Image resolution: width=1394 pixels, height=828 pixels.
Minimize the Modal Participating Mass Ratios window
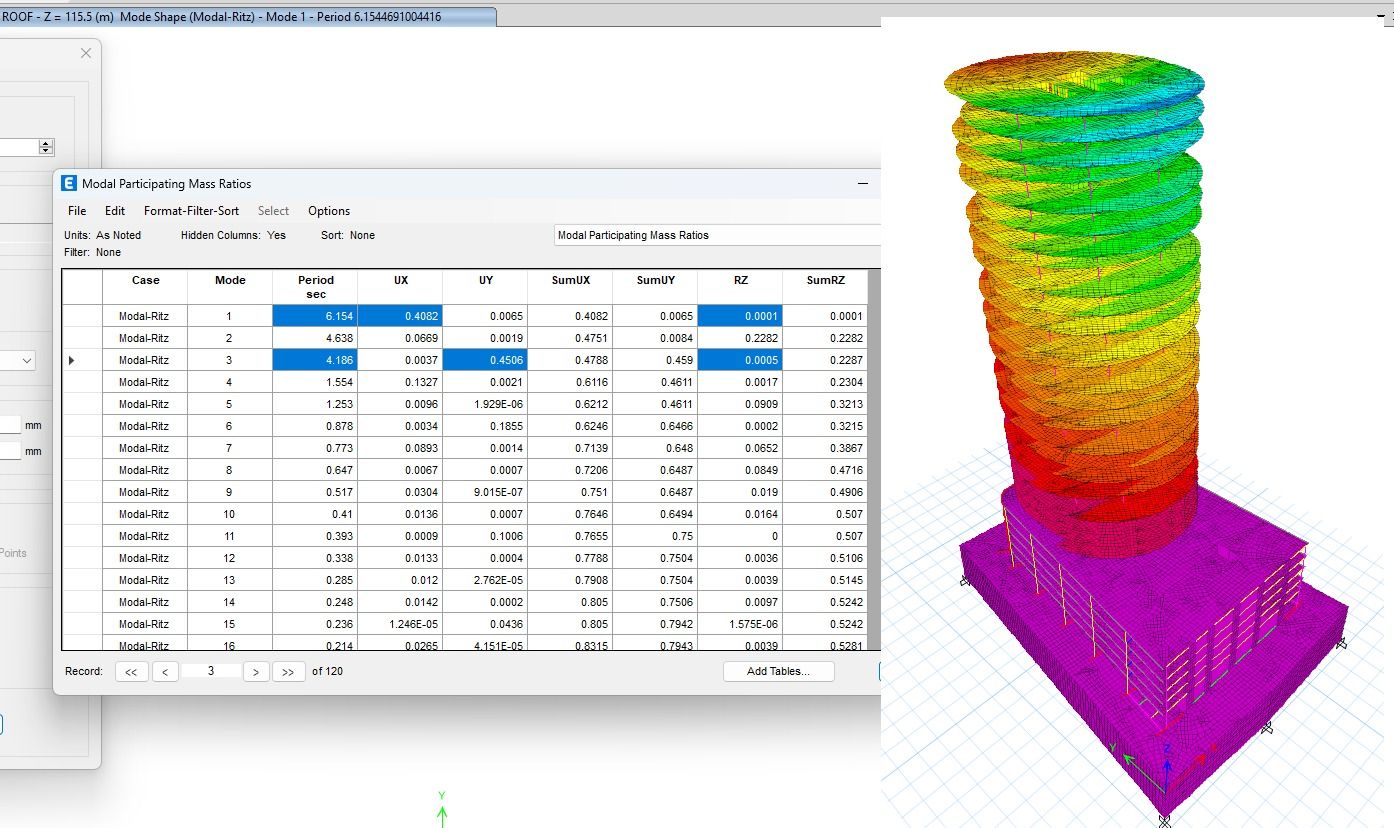point(862,183)
